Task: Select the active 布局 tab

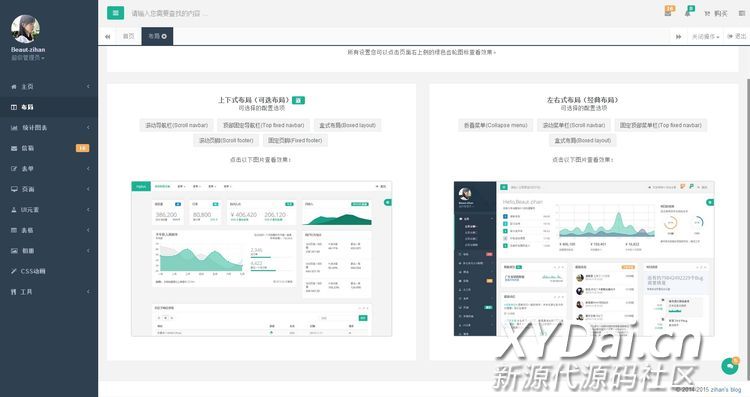Action: click(x=157, y=36)
